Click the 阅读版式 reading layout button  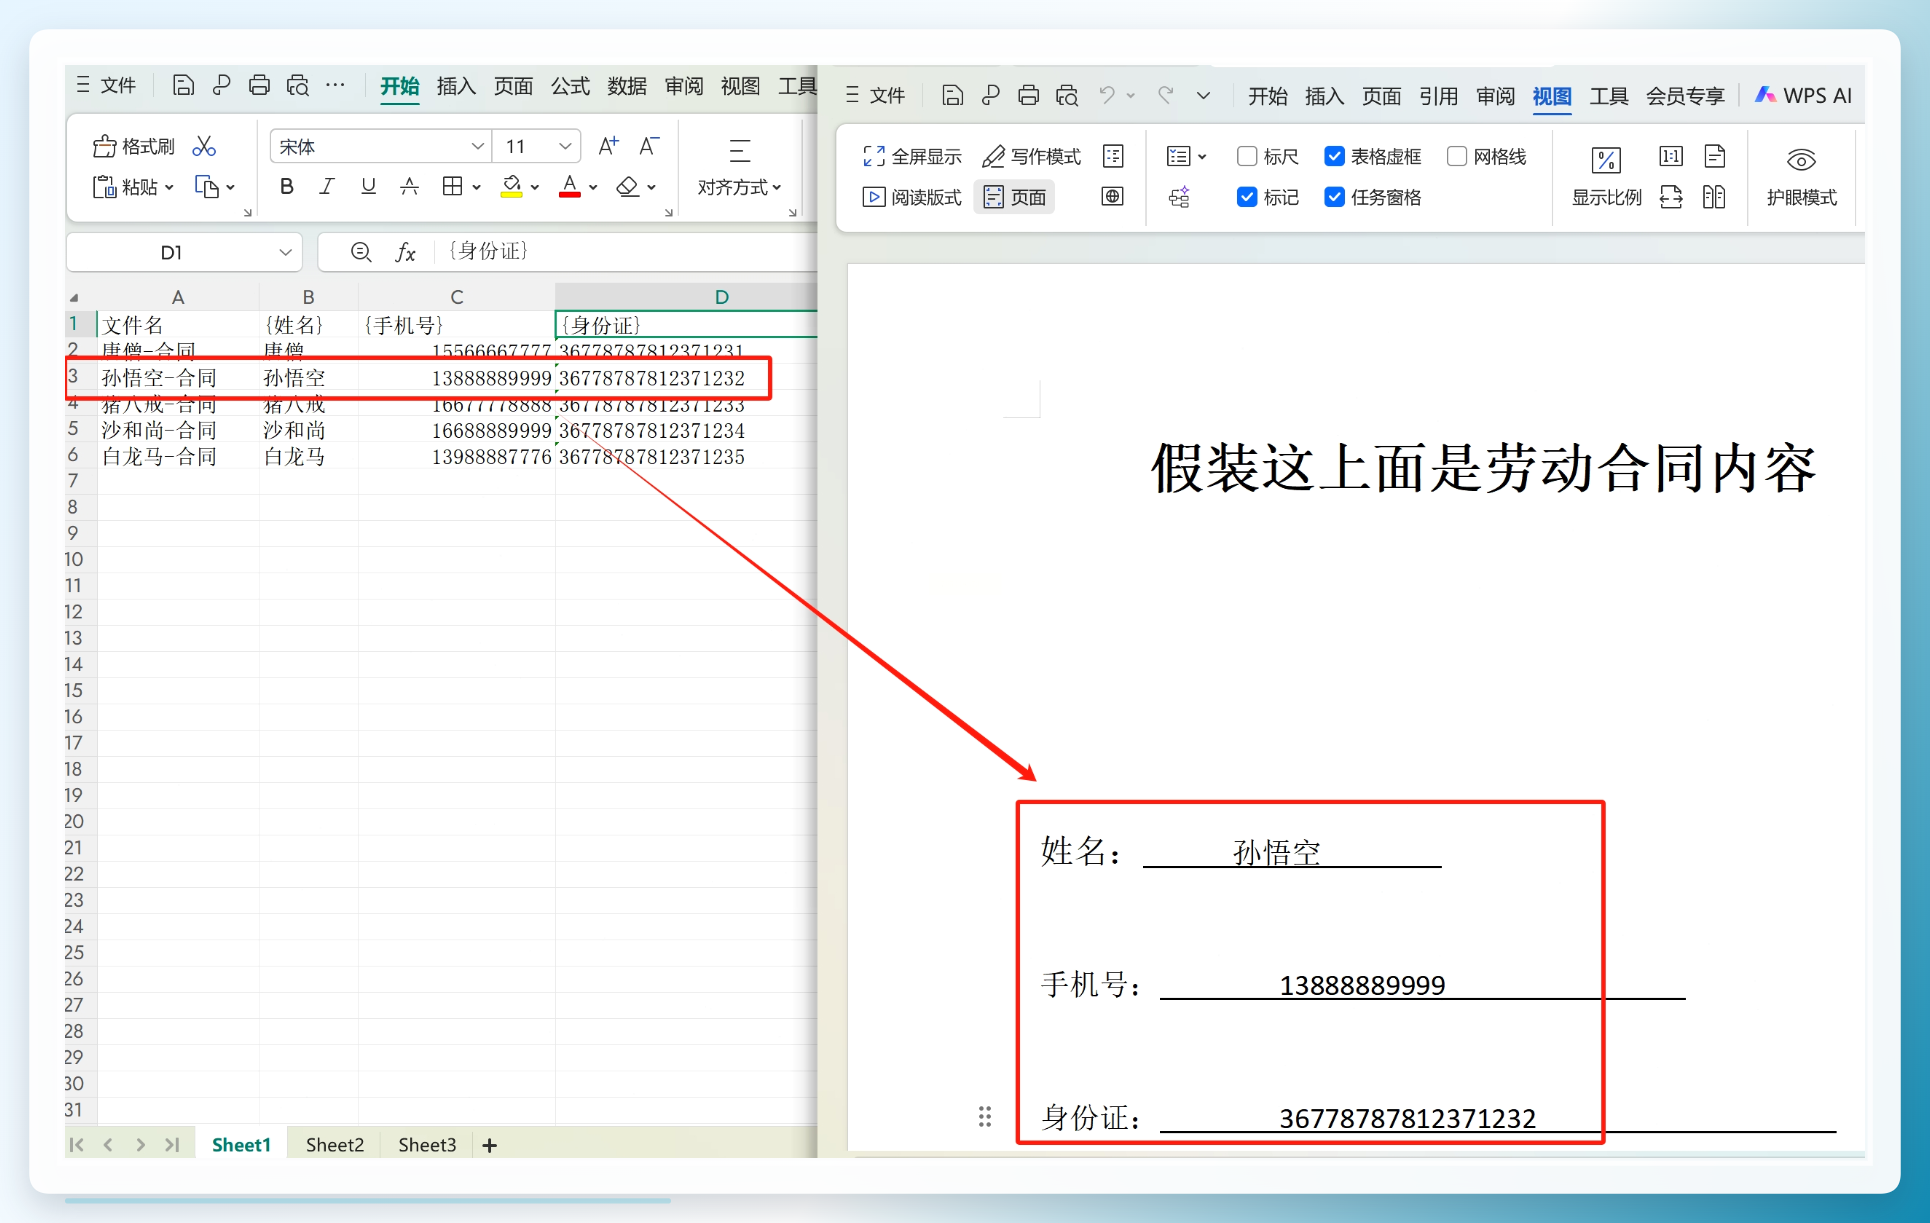point(912,197)
